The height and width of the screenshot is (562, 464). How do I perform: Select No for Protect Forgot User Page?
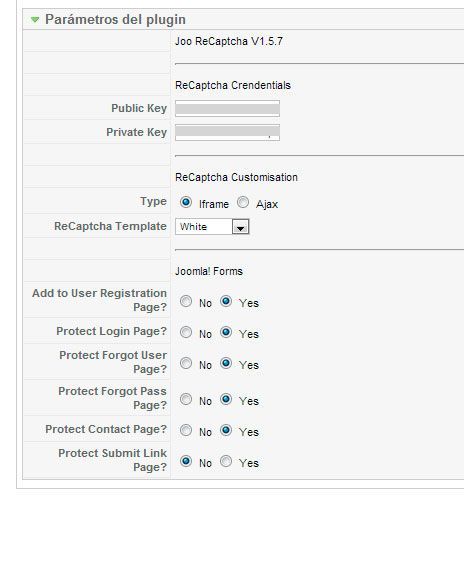(186, 363)
